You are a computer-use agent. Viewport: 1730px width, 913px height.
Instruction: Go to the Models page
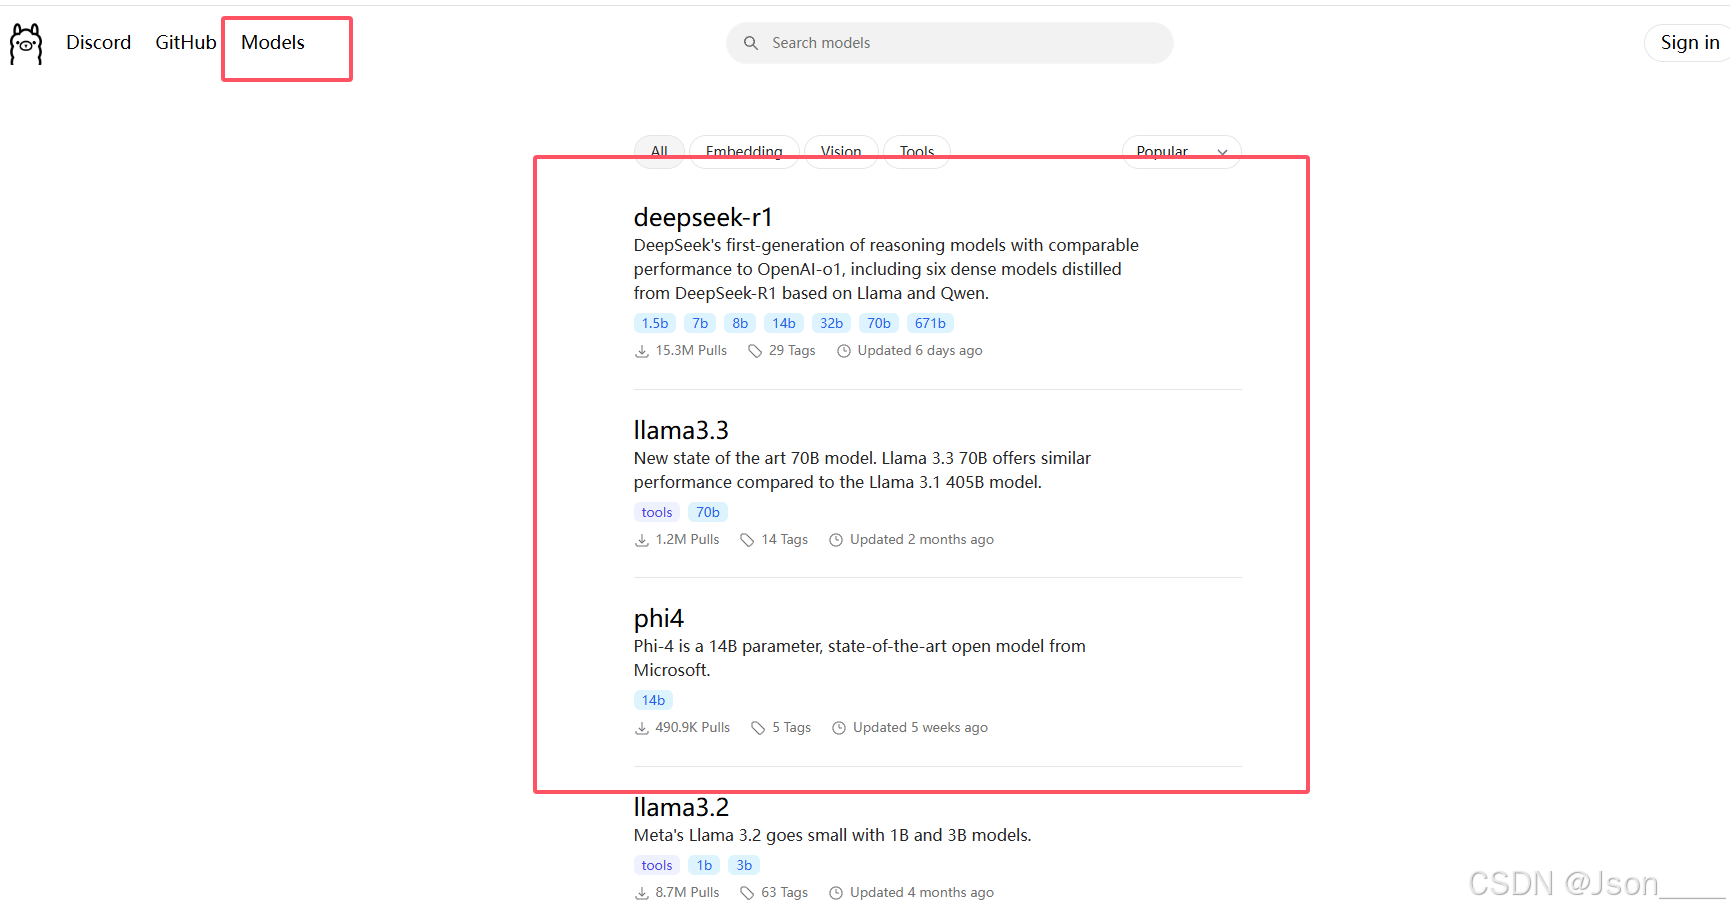coord(273,43)
